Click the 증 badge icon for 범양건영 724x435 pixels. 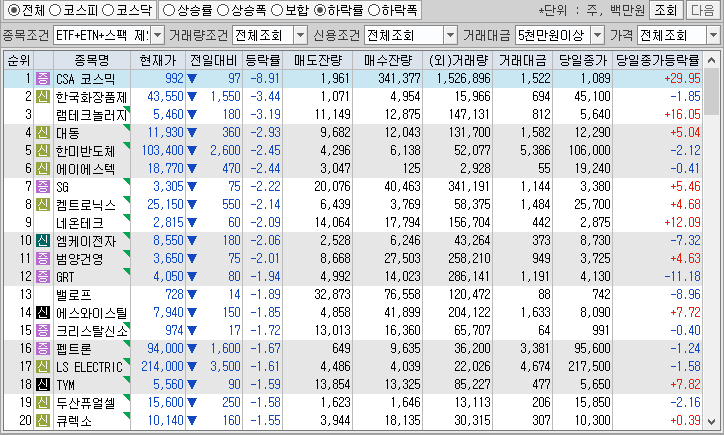click(43, 259)
